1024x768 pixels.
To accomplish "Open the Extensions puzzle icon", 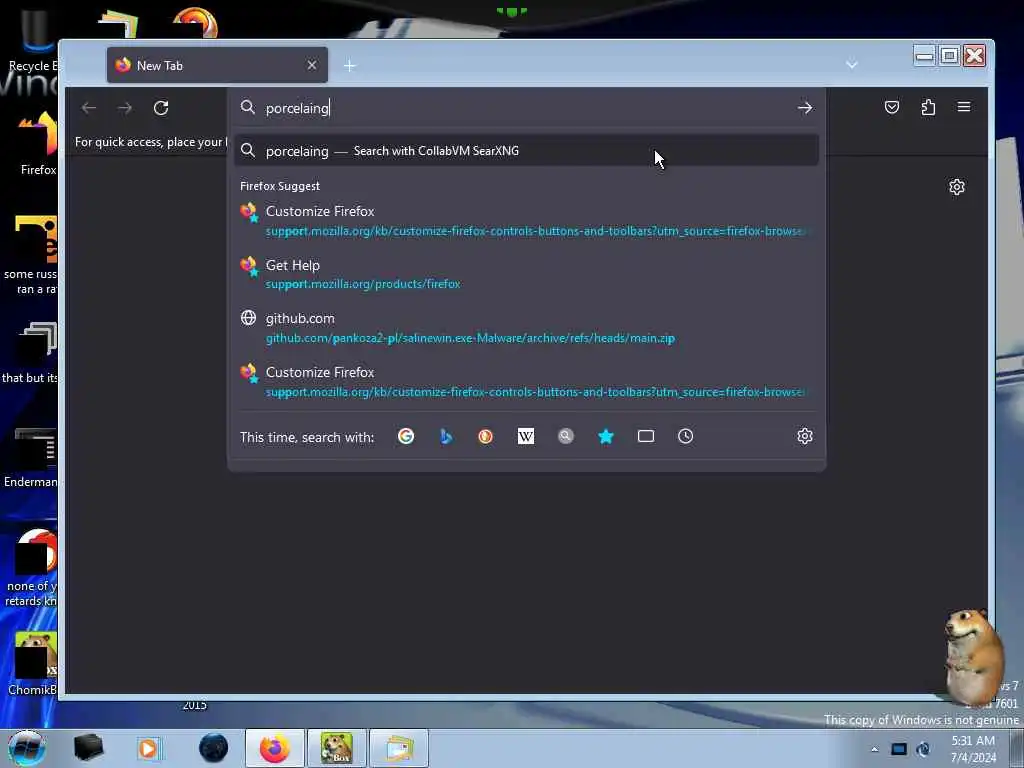I will click(928, 107).
